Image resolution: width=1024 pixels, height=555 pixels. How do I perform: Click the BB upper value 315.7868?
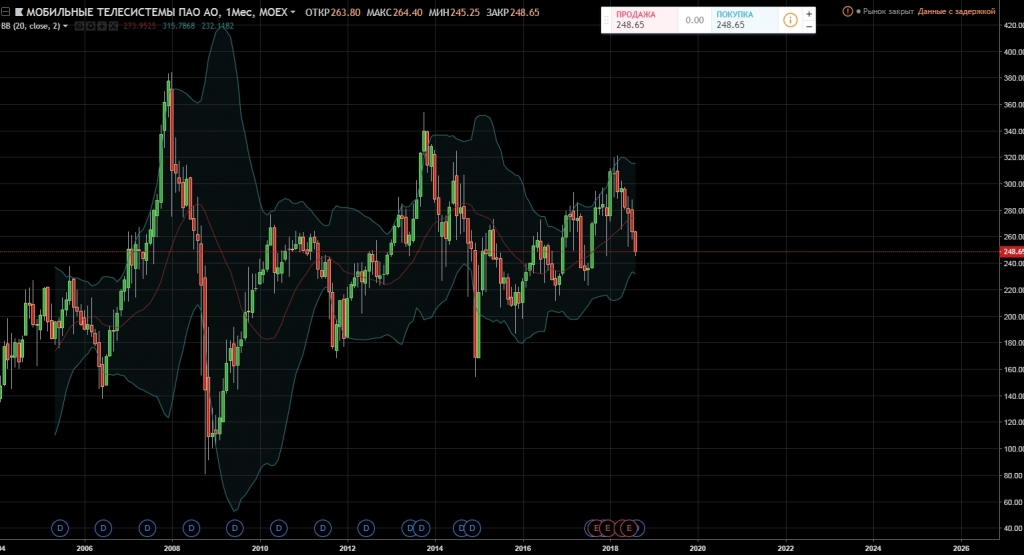point(178,26)
